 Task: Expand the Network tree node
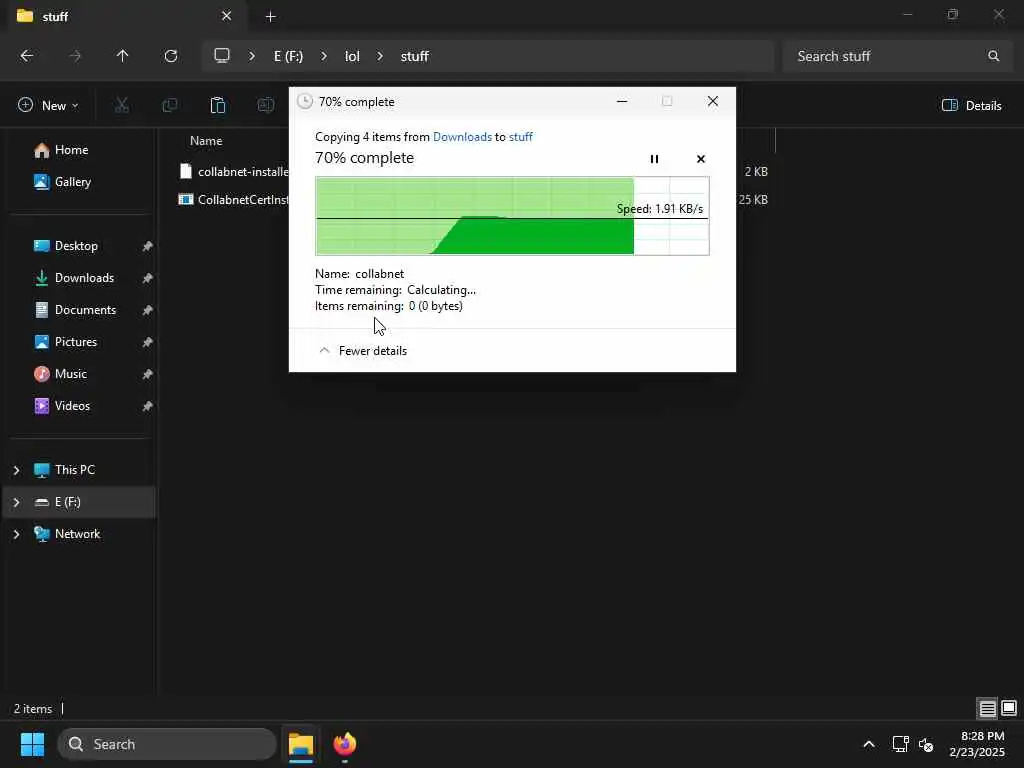[x=16, y=534]
